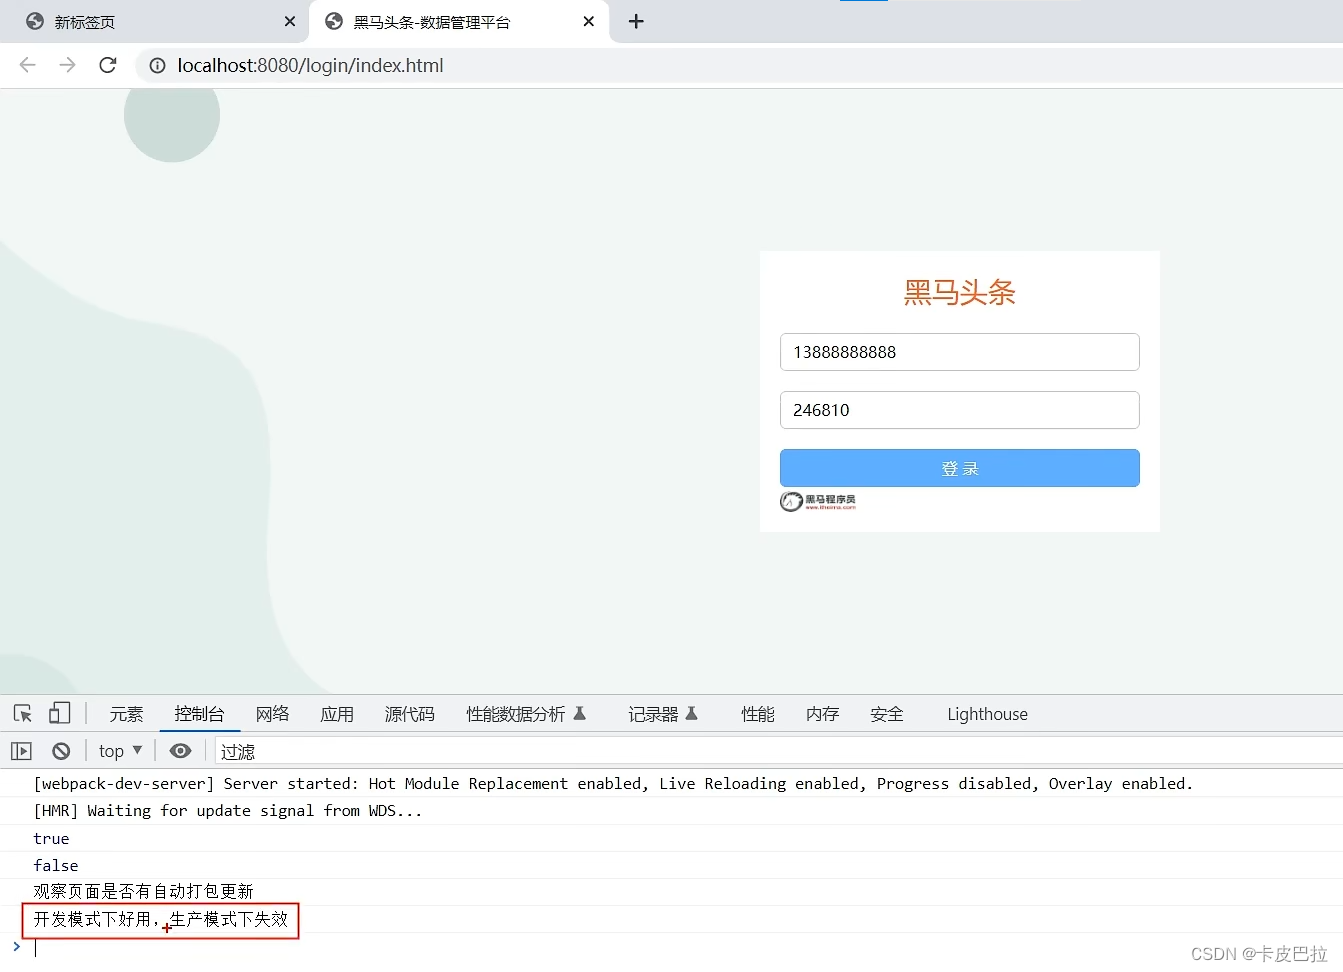Screen dimensions: 1343x972
Task: Show the console sidebar icon
Action: point(22,751)
